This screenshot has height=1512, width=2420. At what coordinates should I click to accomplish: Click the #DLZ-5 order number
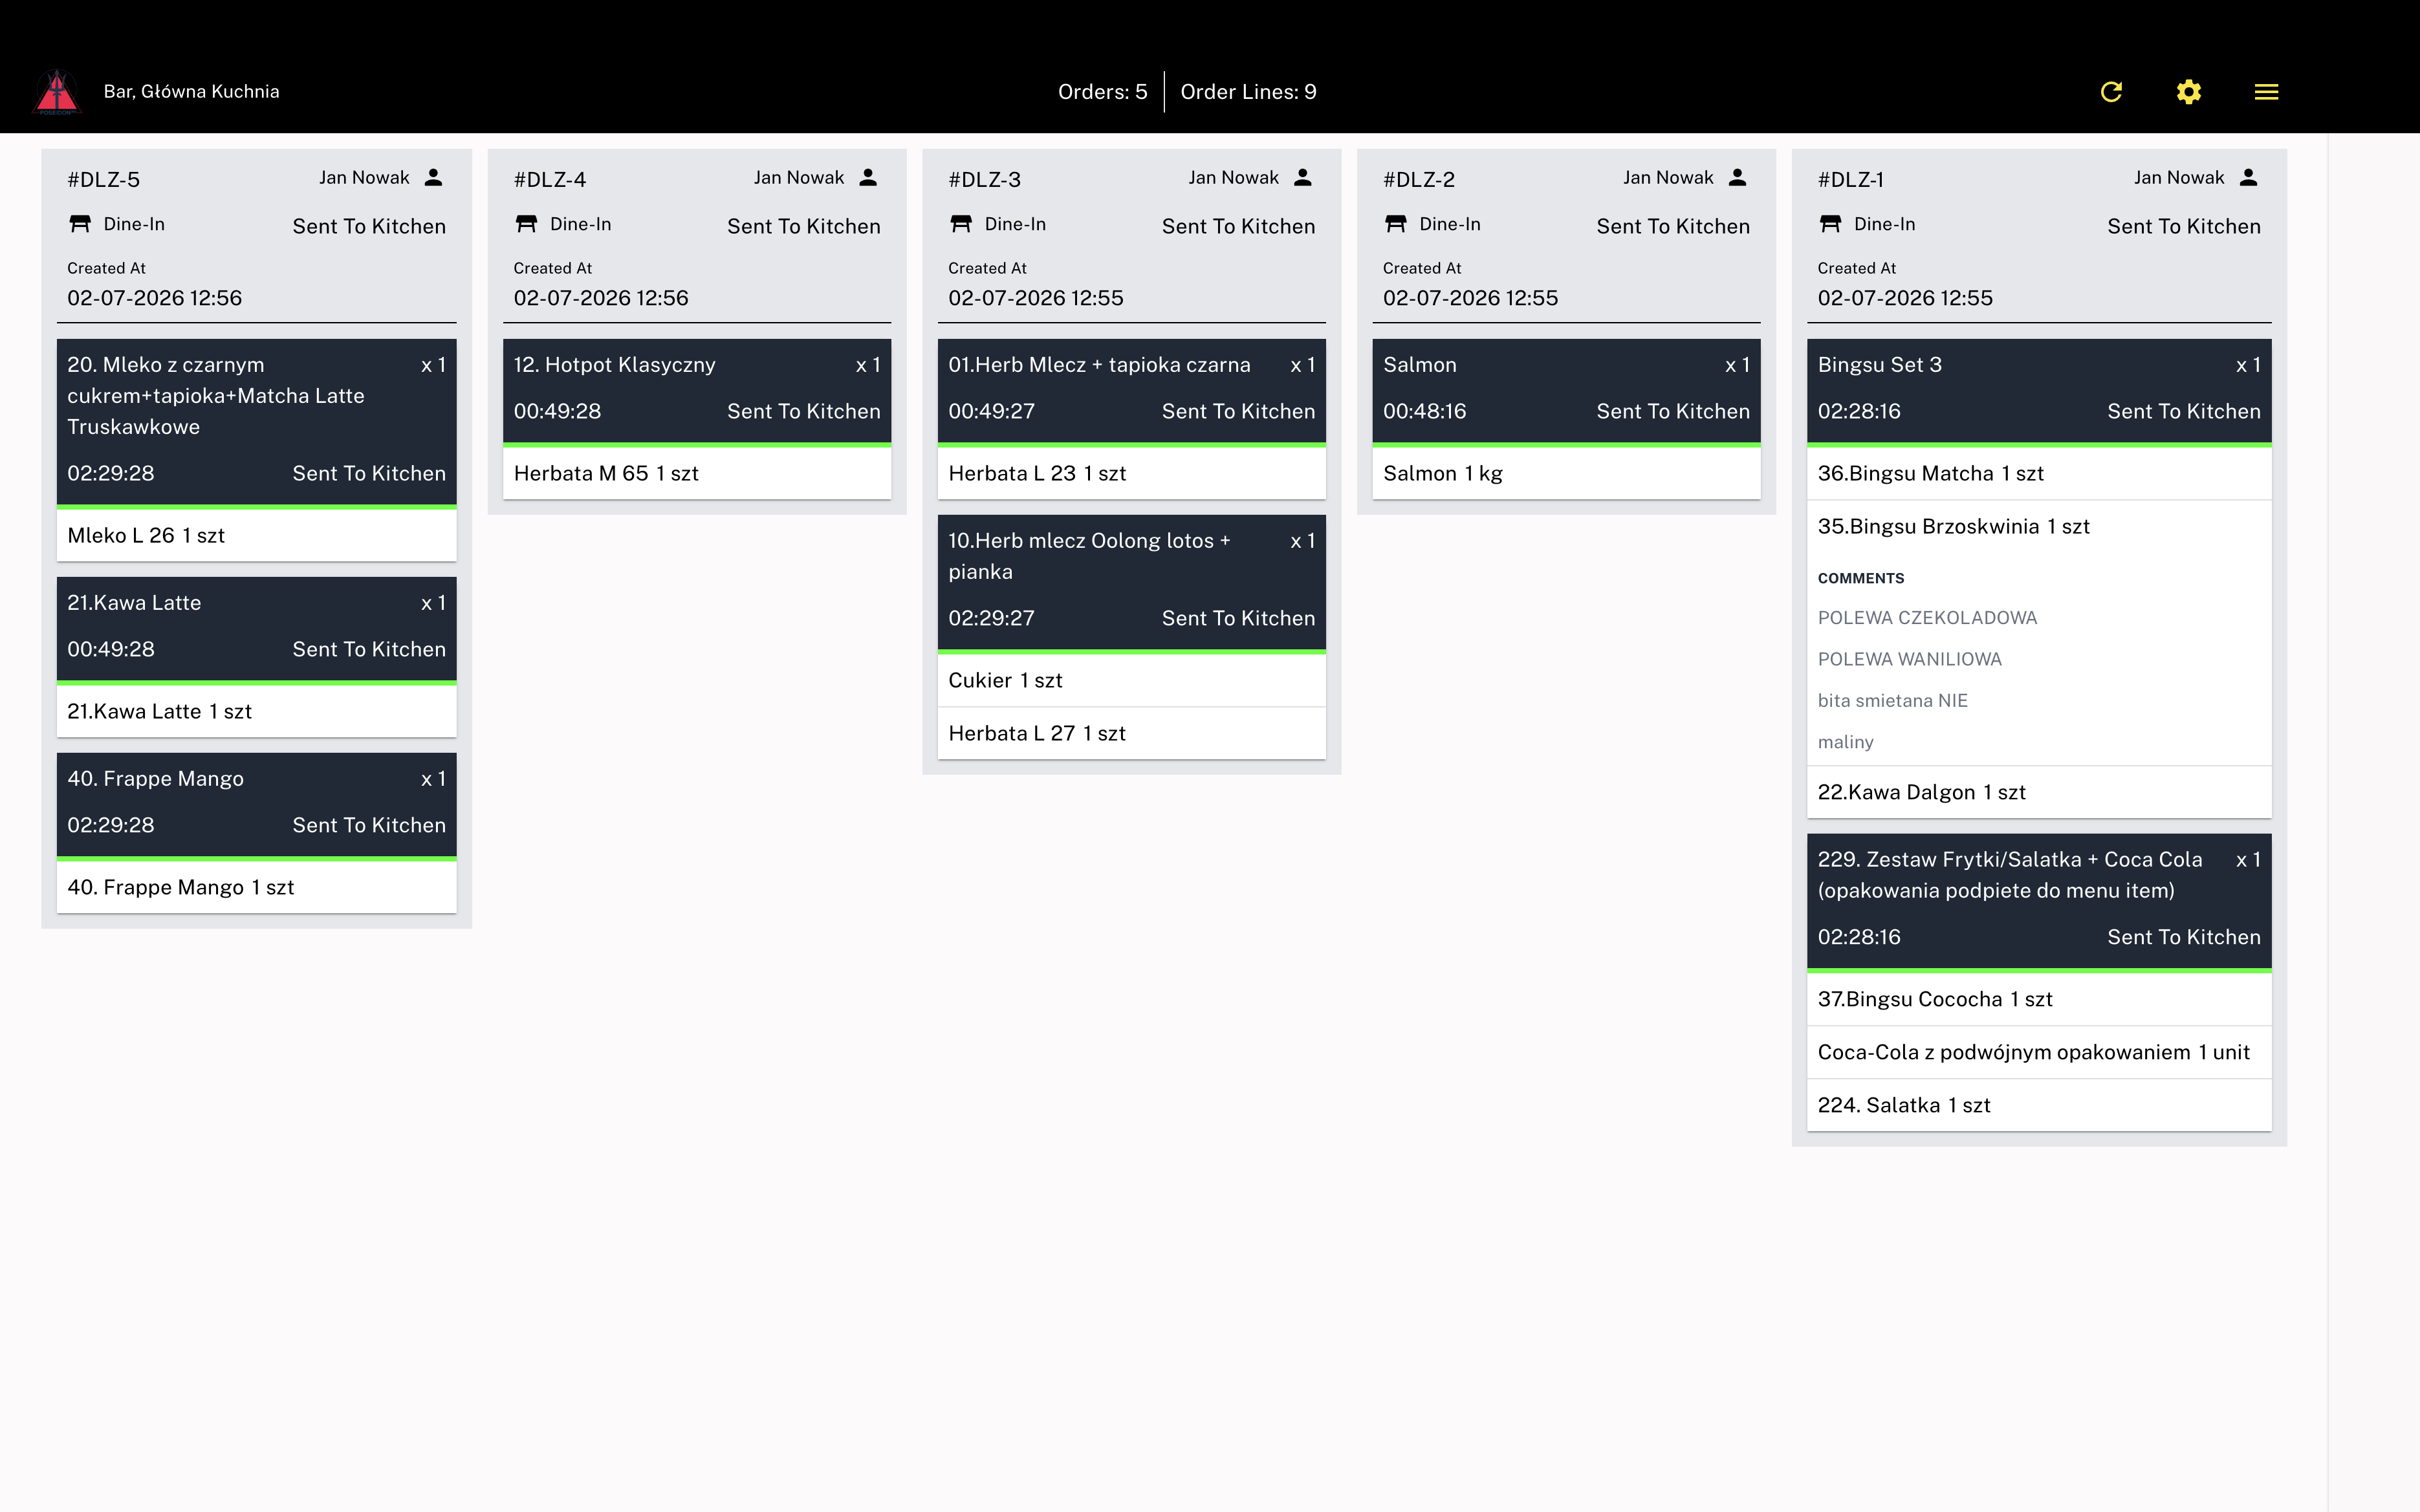point(103,180)
